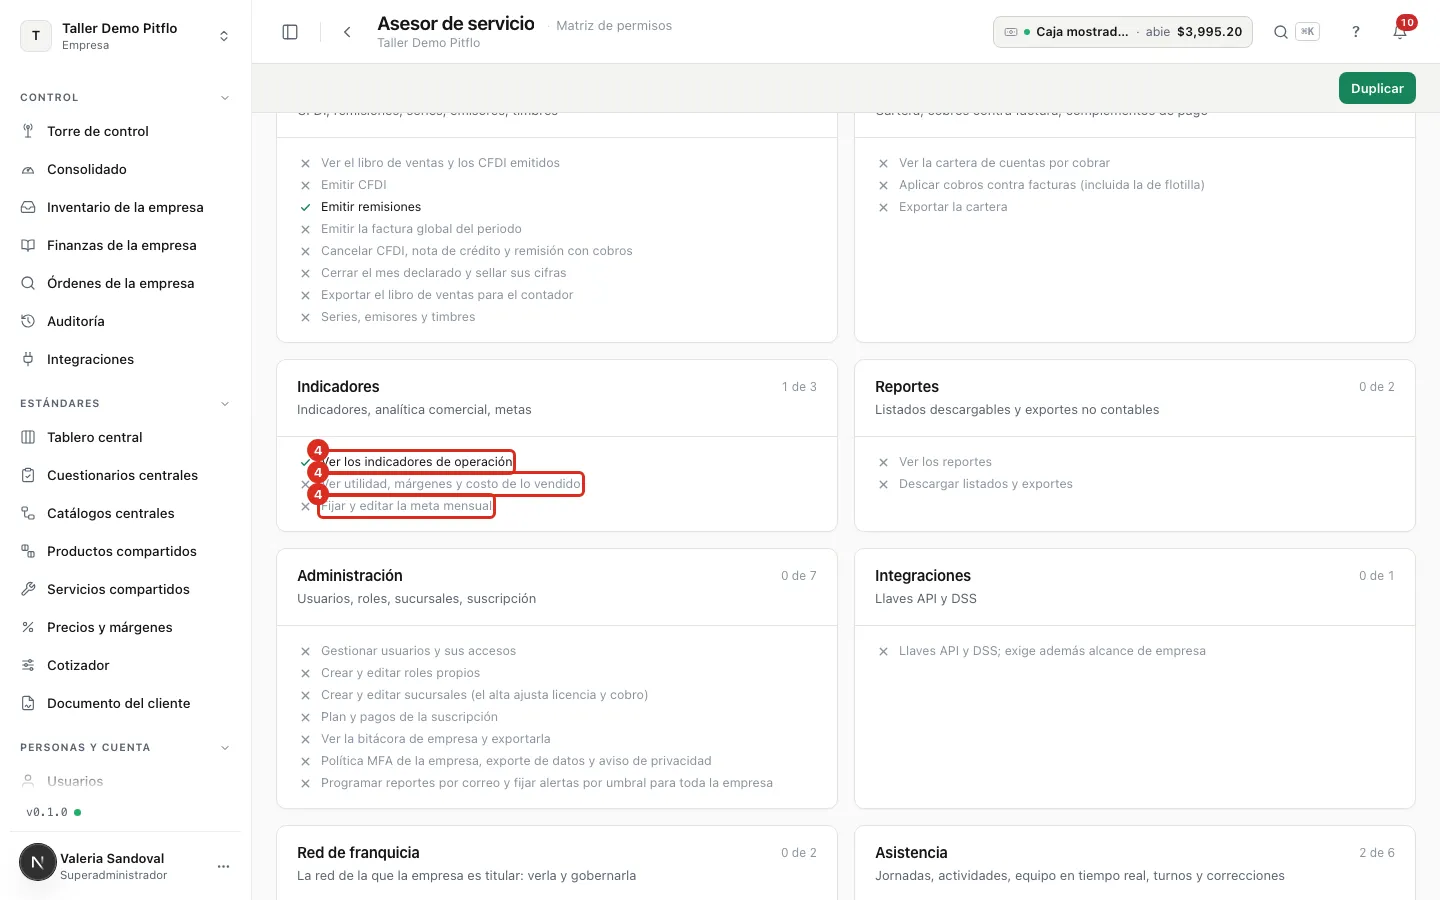The height and width of the screenshot is (900, 1440).
Task: Open the Valeria Sandoval user options menu
Action: (x=223, y=866)
